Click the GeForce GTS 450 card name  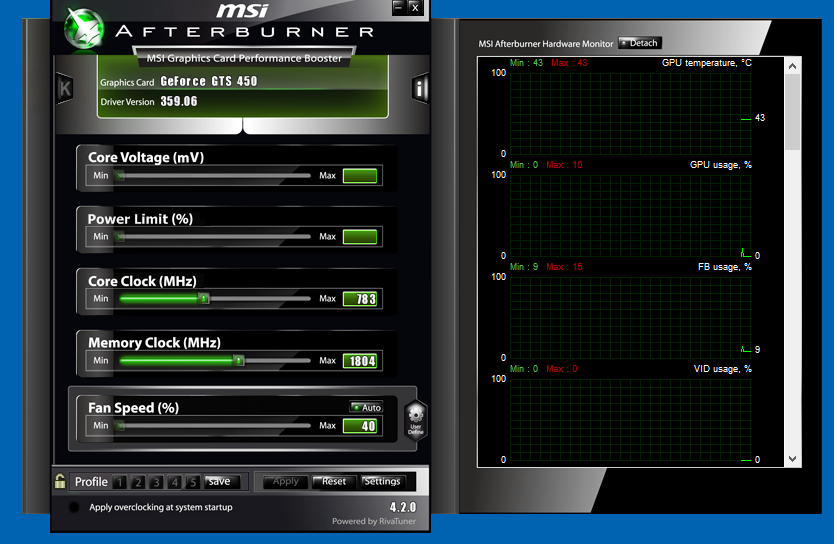coord(209,81)
